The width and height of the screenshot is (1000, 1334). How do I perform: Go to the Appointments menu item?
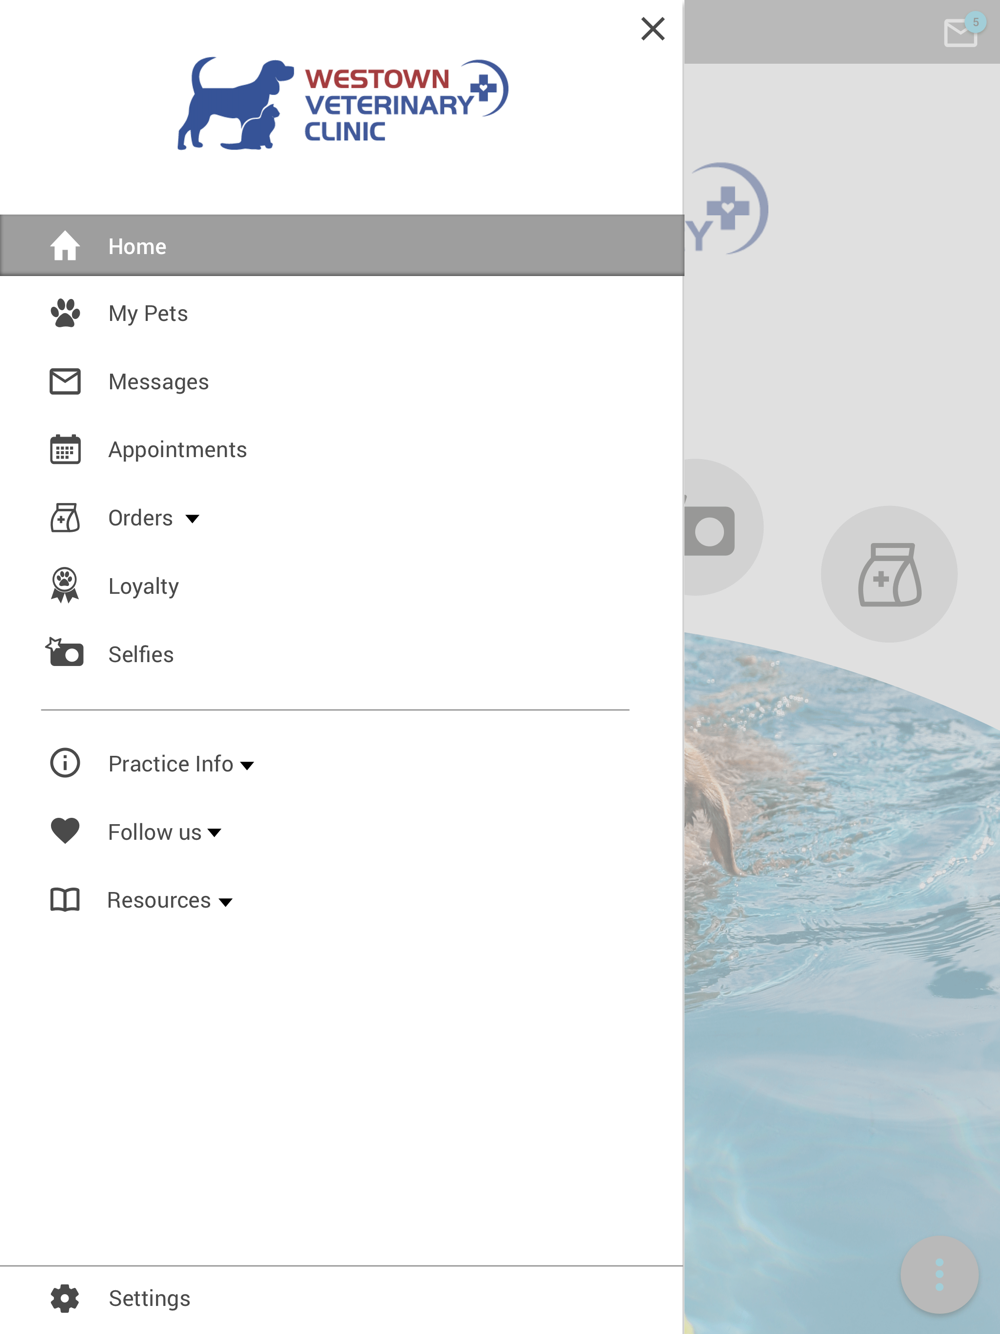pyautogui.click(x=342, y=450)
